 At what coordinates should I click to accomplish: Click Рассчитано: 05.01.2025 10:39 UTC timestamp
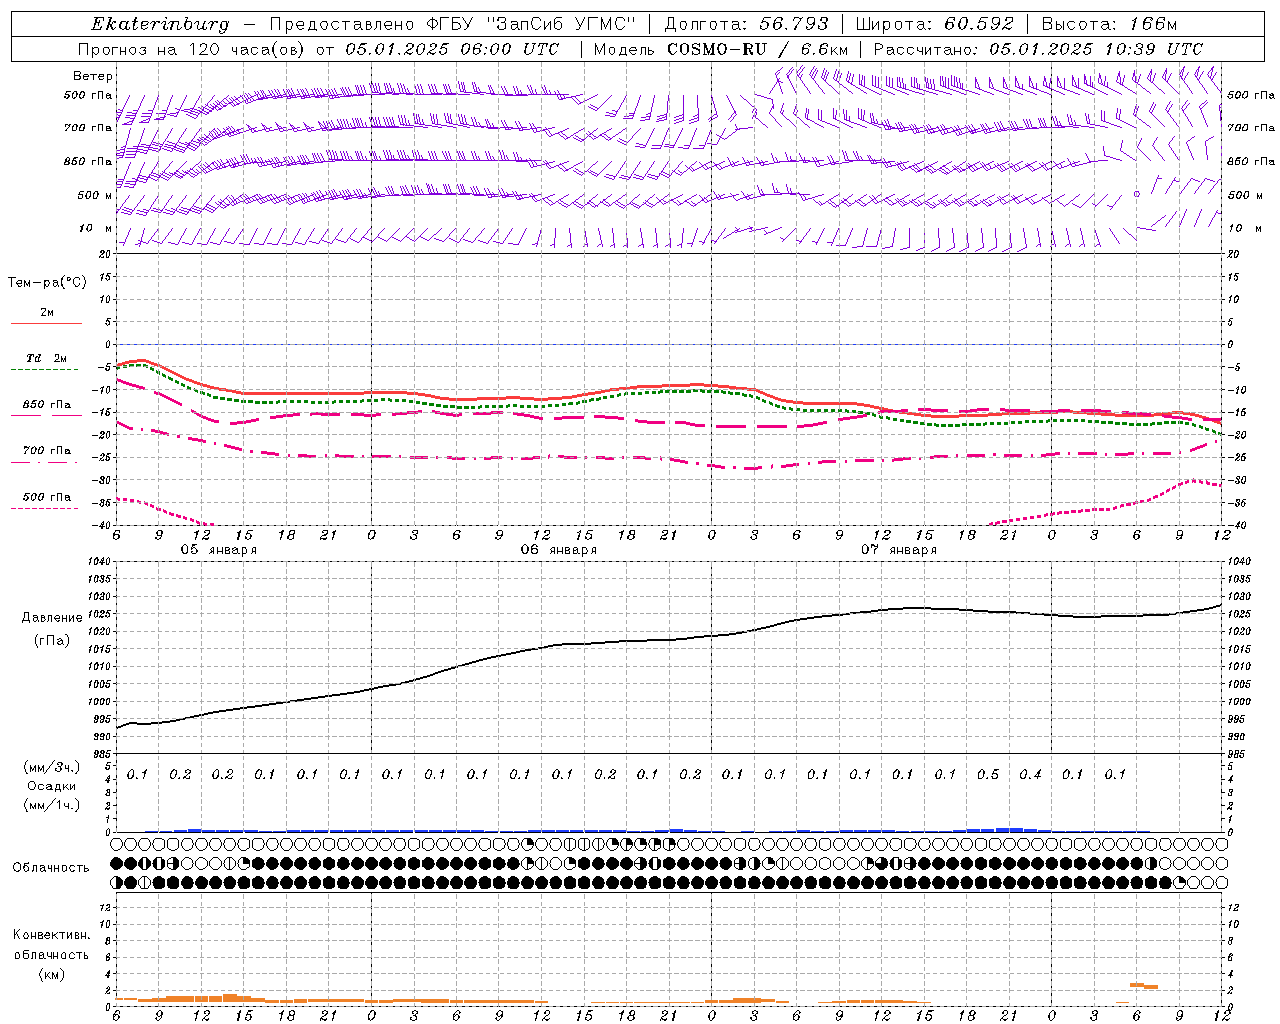click(1038, 49)
